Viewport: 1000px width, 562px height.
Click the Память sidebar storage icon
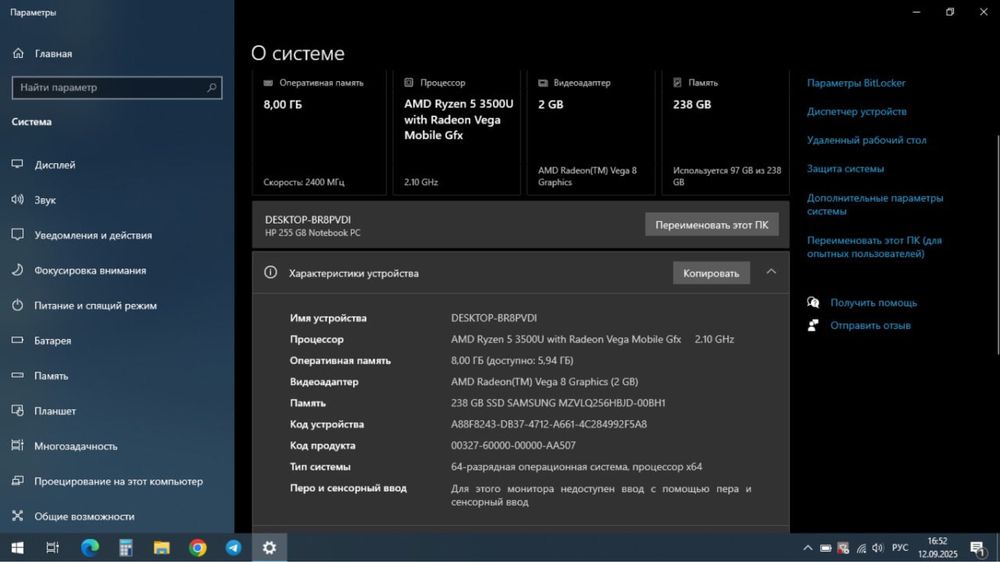[x=17, y=375]
